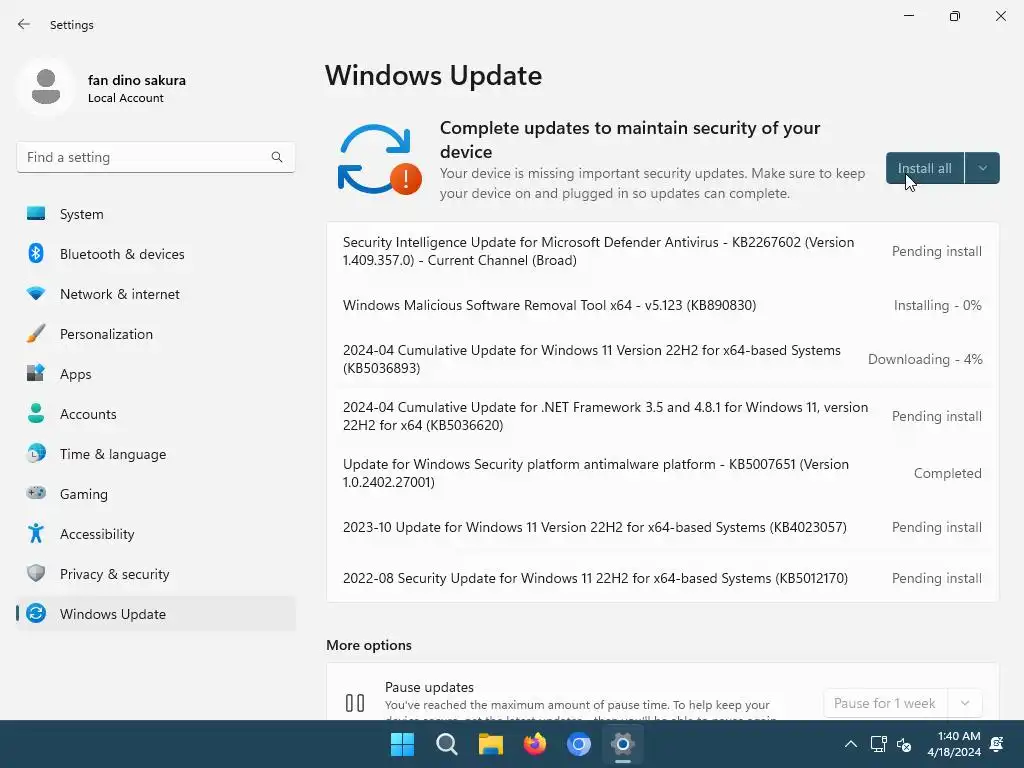
Task: Click the Installing - 0% status
Action: click(937, 305)
